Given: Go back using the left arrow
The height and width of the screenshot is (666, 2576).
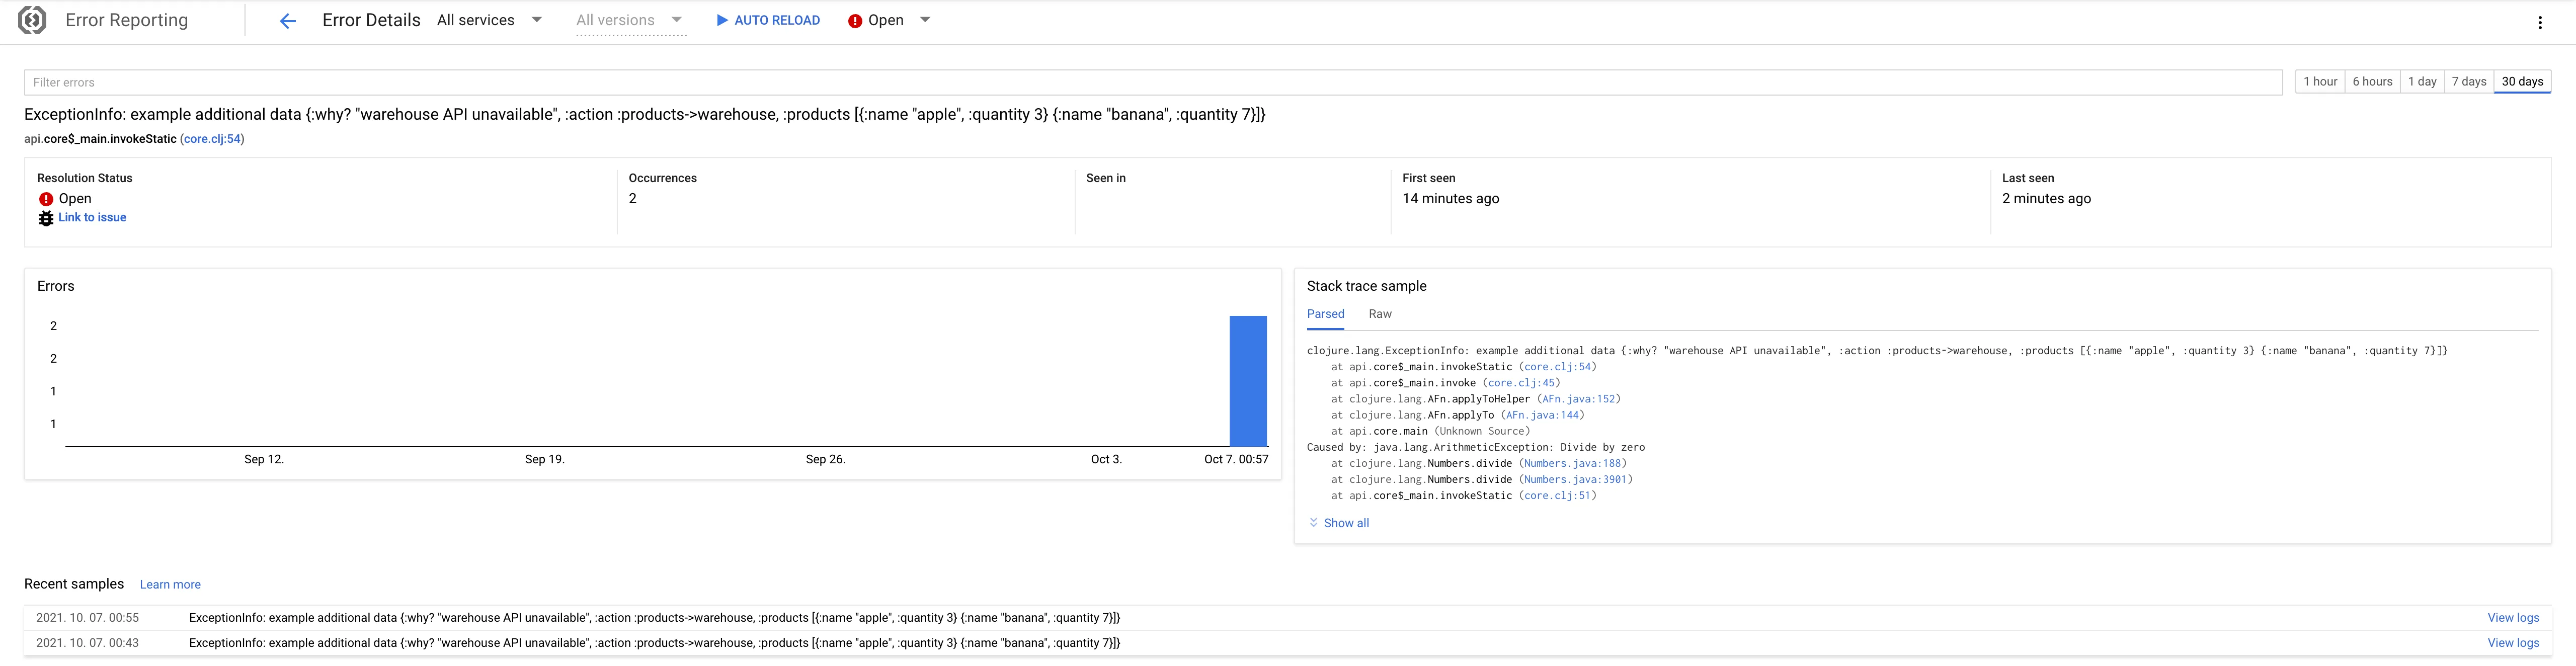Looking at the screenshot, I should coord(288,21).
